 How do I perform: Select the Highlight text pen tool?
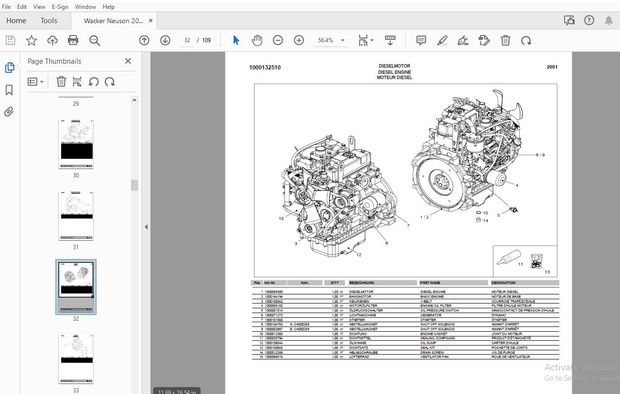pos(442,40)
